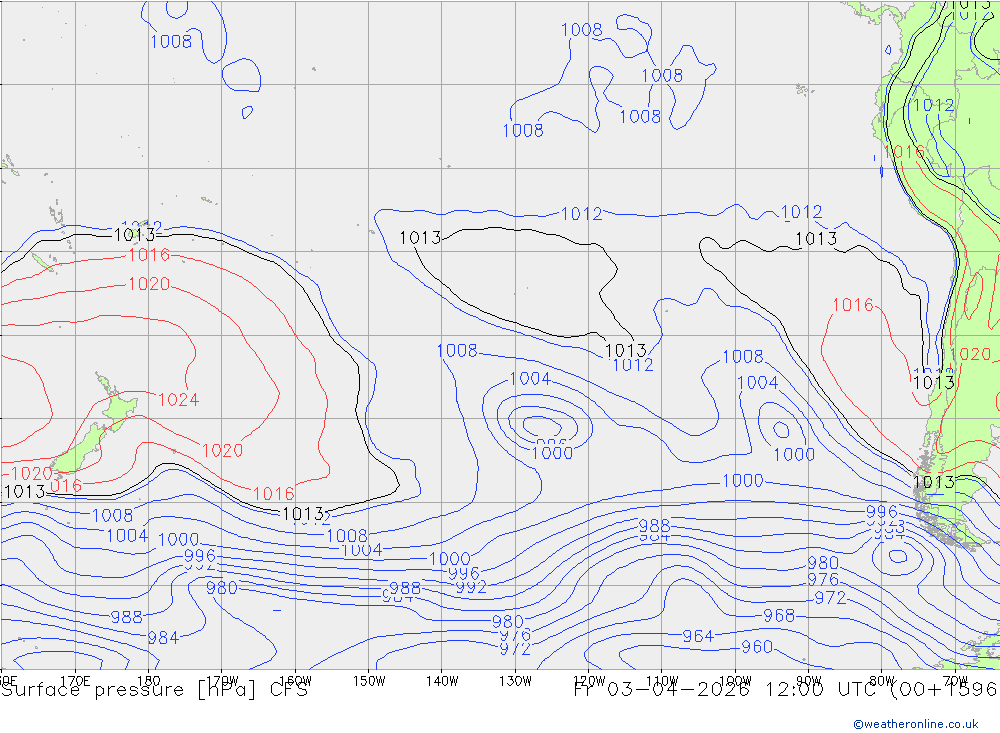Click the red 1024 isobar label
The height and width of the screenshot is (733, 1000).
pyautogui.click(x=179, y=400)
